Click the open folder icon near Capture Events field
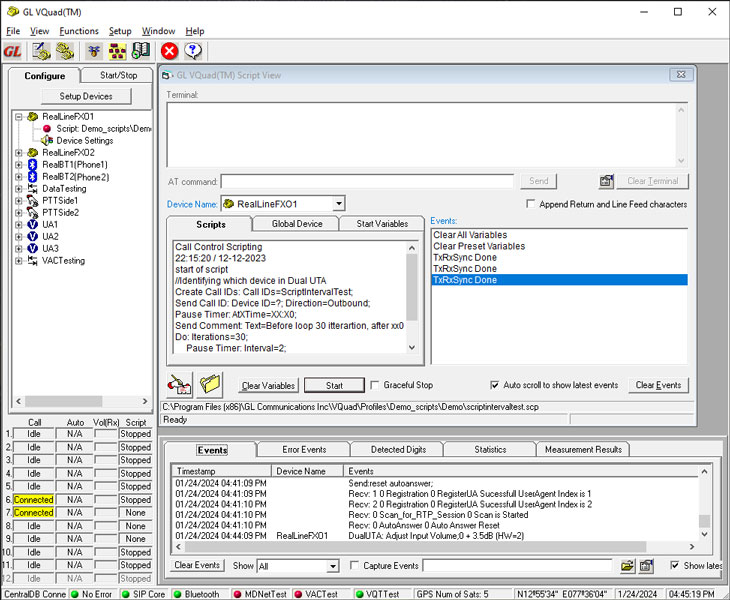 point(628,566)
